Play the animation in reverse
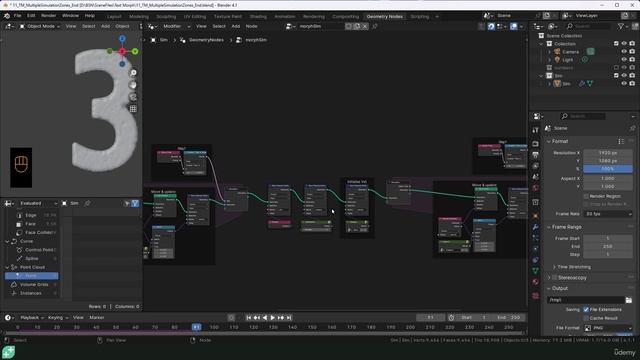Viewport: 640px width, 360px height. [264, 318]
